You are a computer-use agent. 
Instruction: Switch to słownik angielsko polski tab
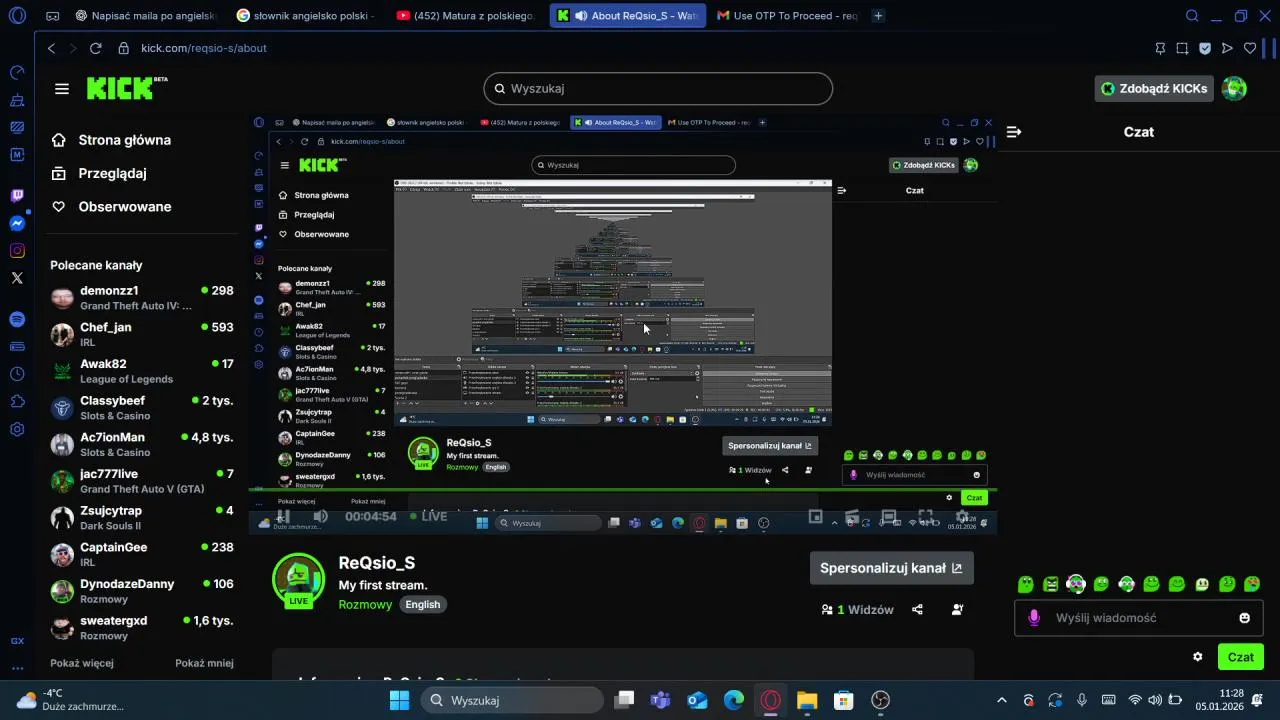tap(307, 16)
